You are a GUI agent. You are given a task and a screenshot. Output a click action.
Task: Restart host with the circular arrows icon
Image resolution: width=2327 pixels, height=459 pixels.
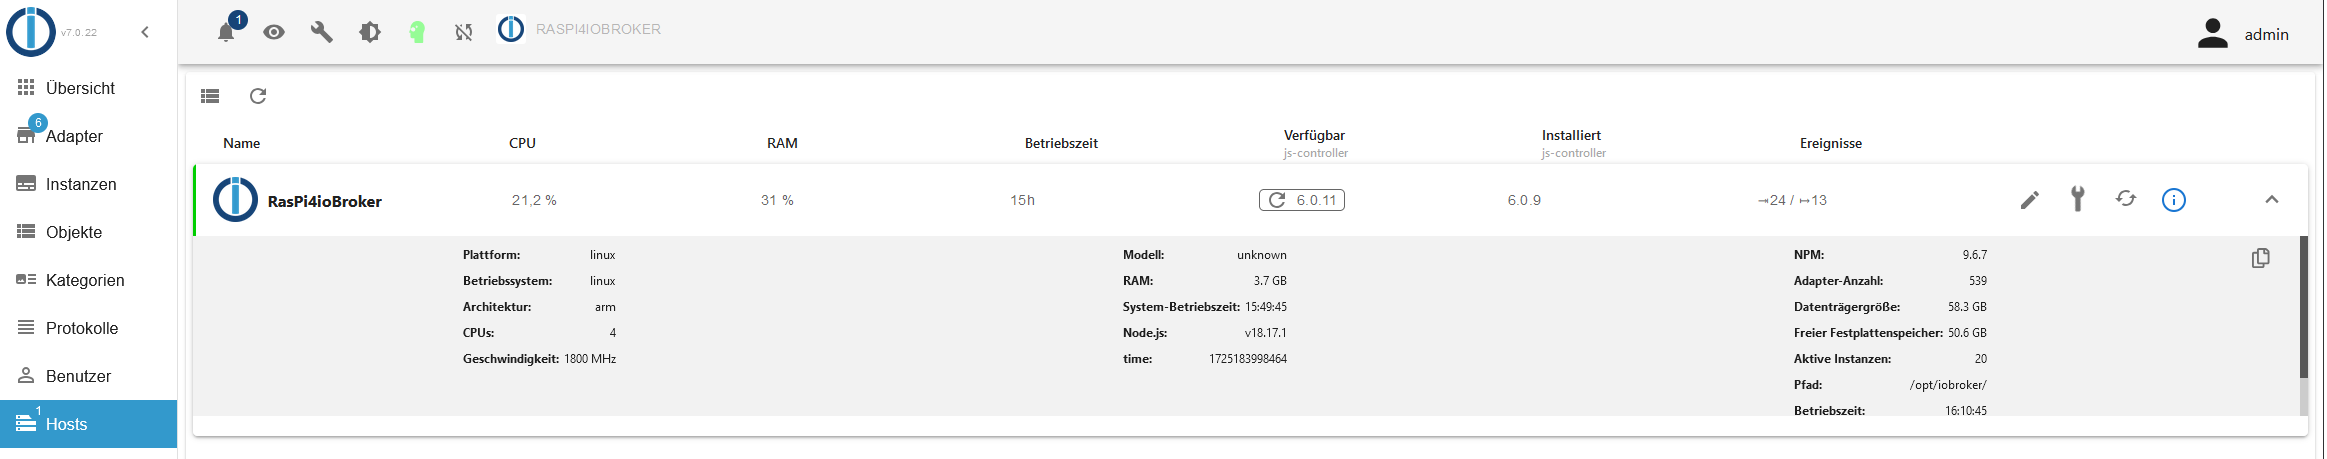tap(2125, 199)
